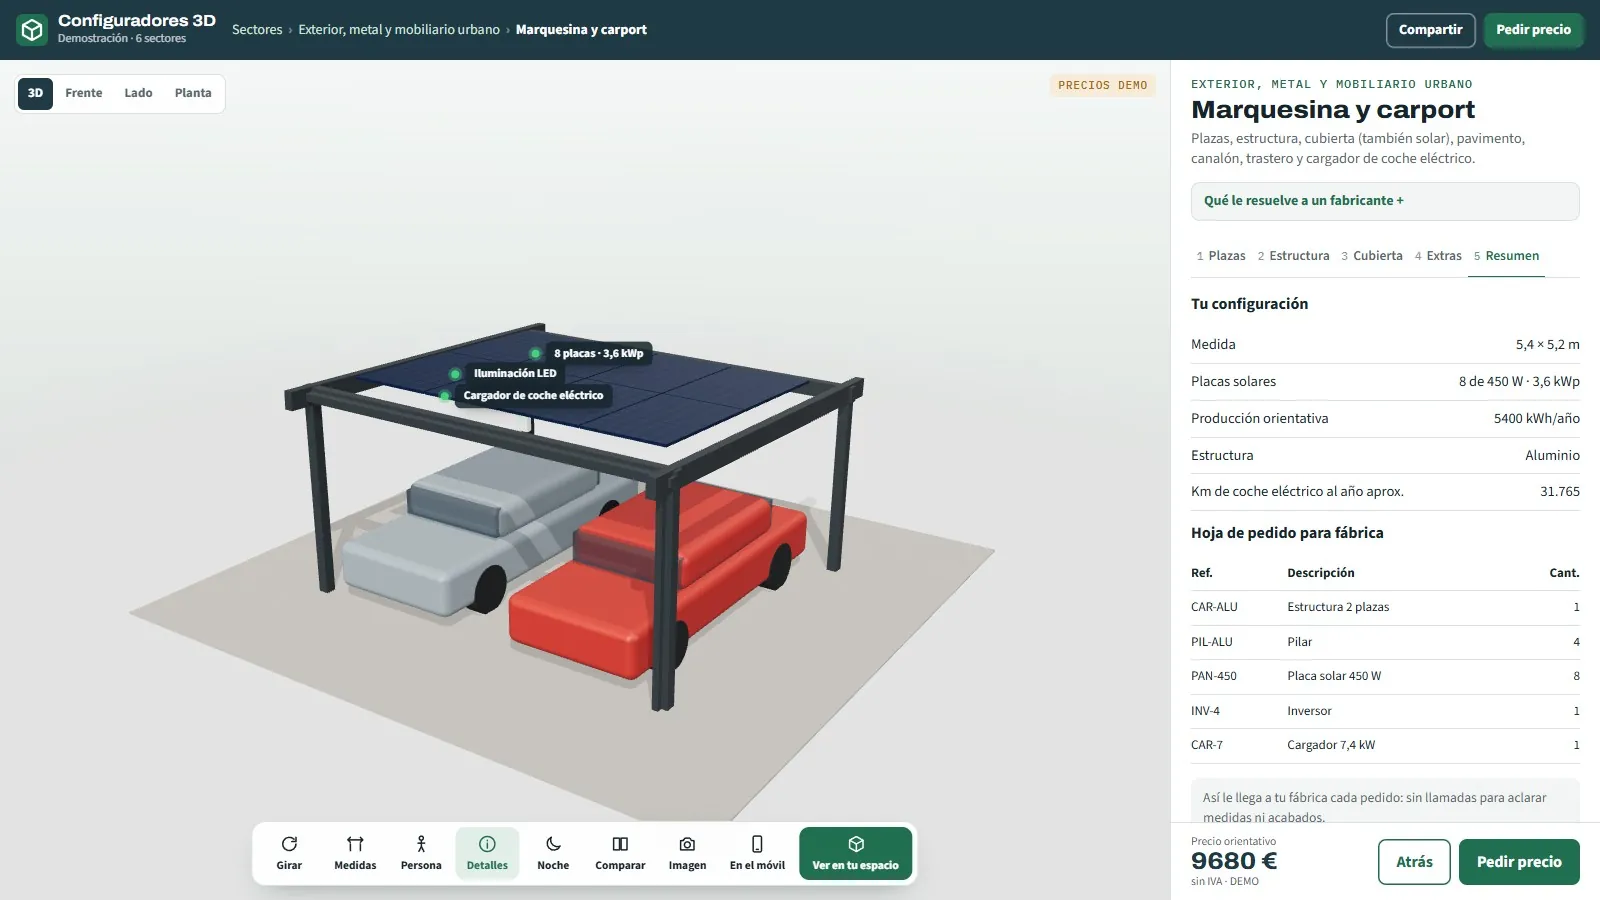Go to step 4 Extras
This screenshot has width=1600, height=900.
[x=1438, y=256]
